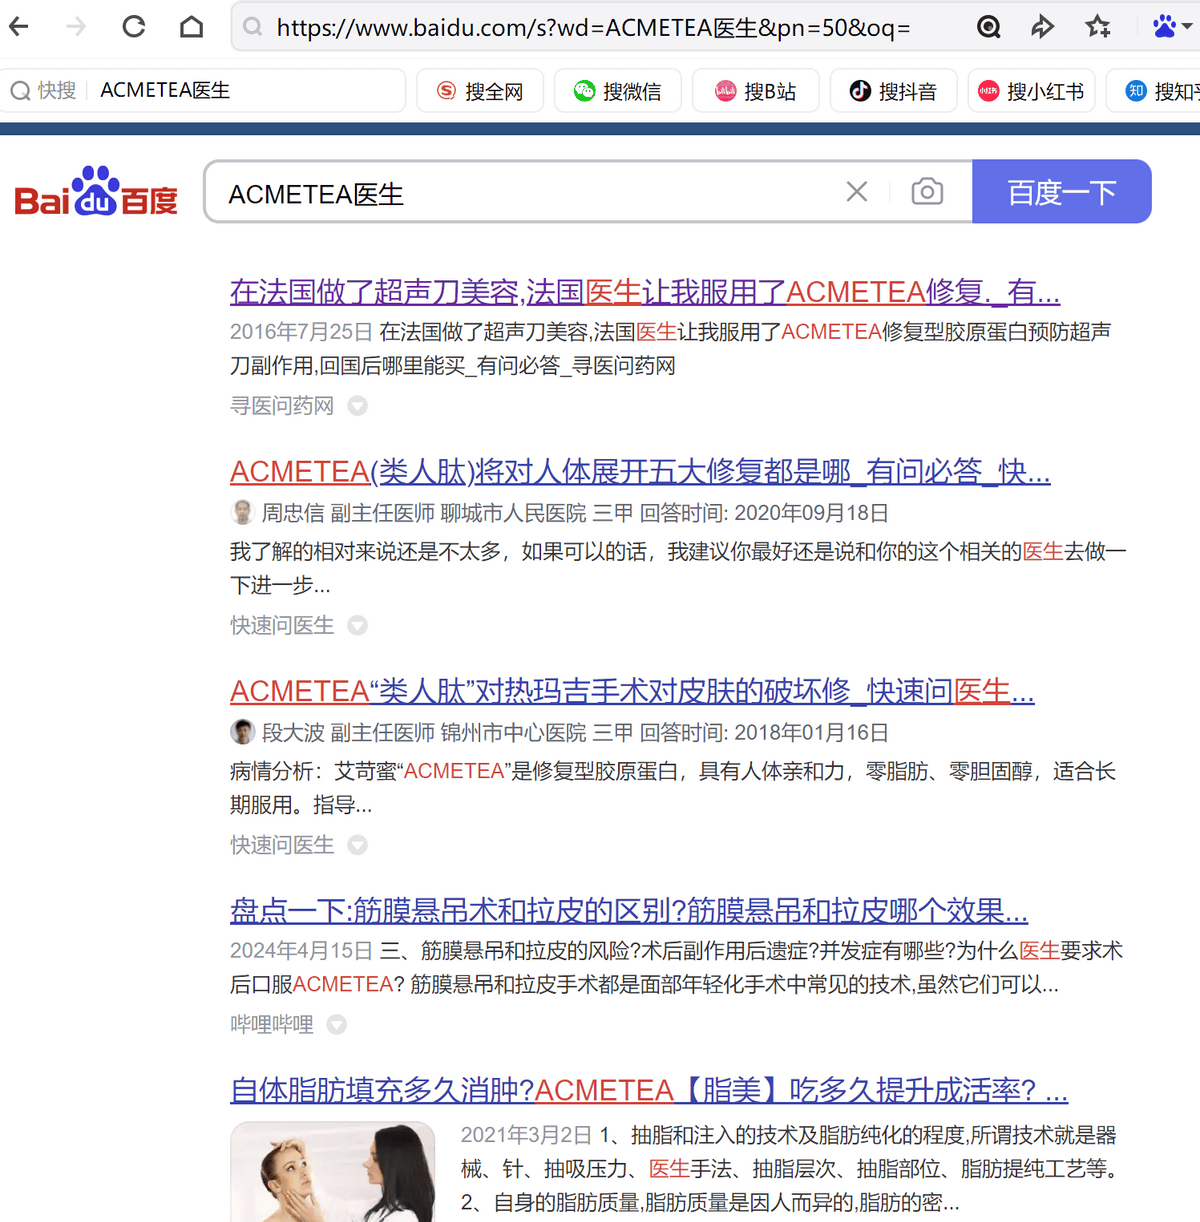Screen dimensions: 1200x1222
Task: Expand the dropdown next to 哔哩哔哩
Action: point(337,1025)
